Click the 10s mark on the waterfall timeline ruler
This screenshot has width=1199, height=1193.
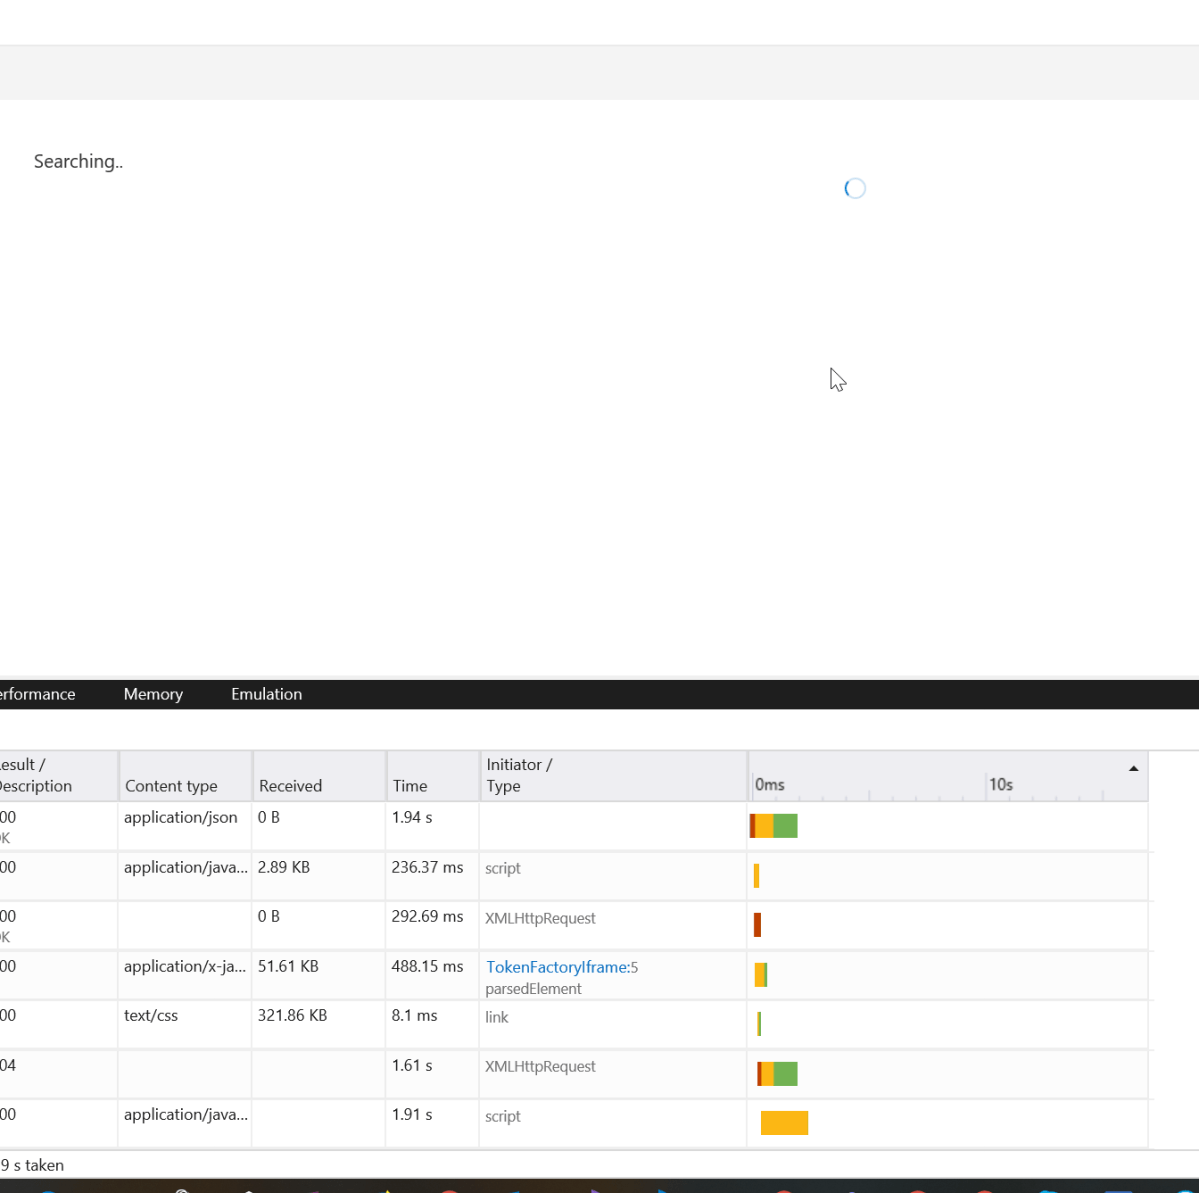click(1001, 785)
